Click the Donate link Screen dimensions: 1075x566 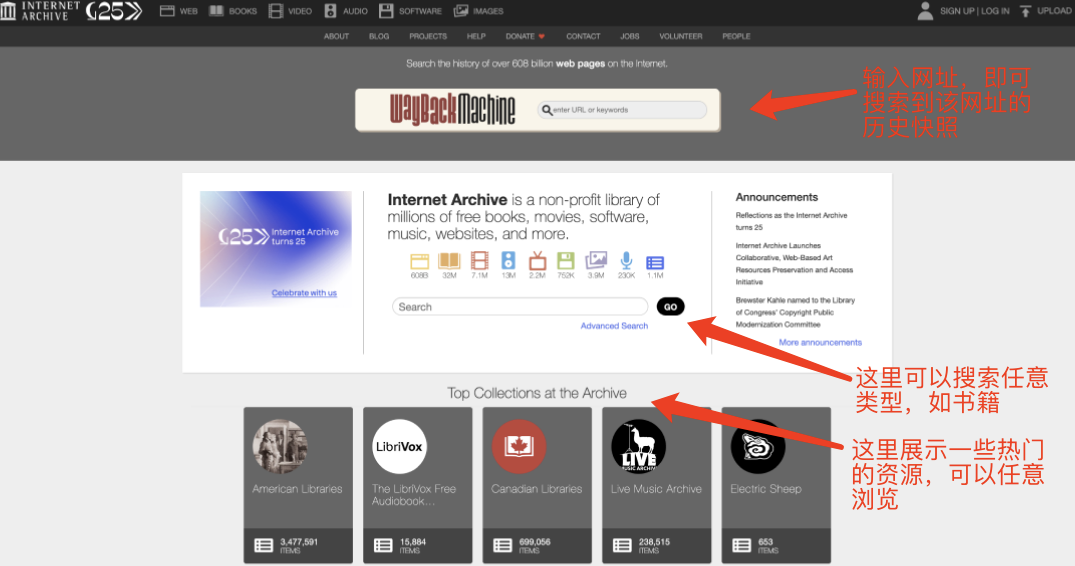pyautogui.click(x=524, y=36)
